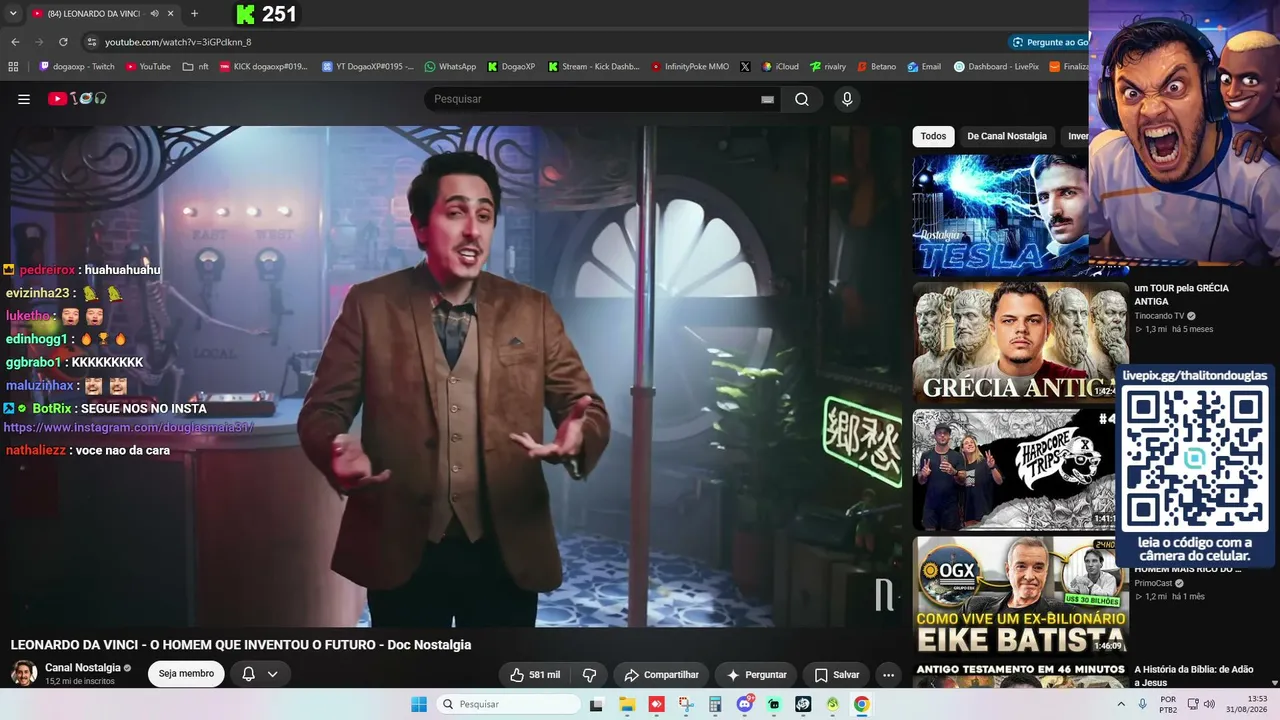Click the browser back arrow
The width and height of the screenshot is (1280, 720).
point(15,42)
